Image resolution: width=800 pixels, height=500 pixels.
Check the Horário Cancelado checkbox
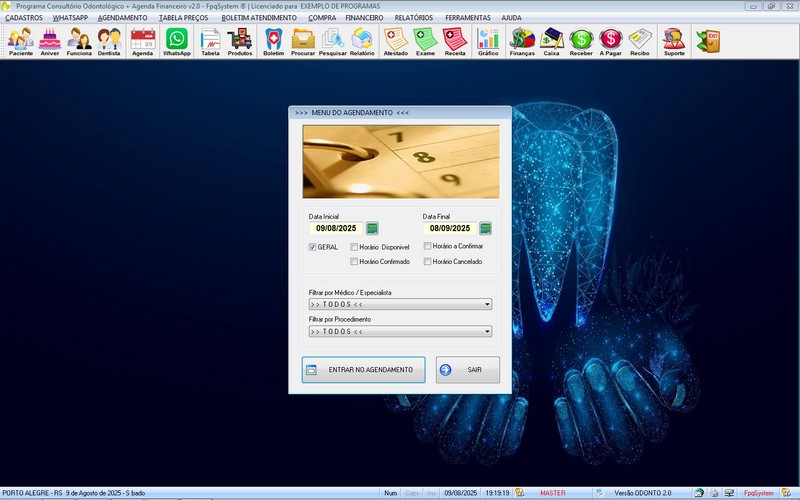[x=427, y=262]
